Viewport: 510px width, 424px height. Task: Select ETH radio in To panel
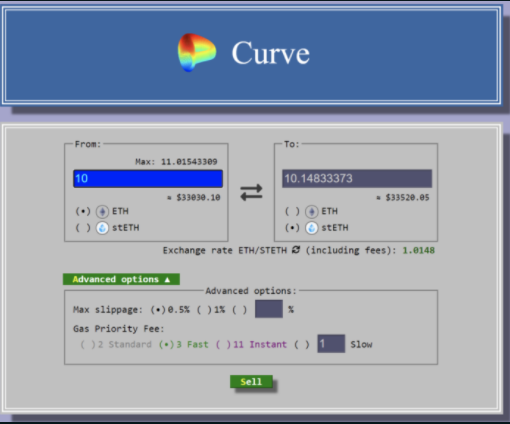pyautogui.click(x=292, y=212)
